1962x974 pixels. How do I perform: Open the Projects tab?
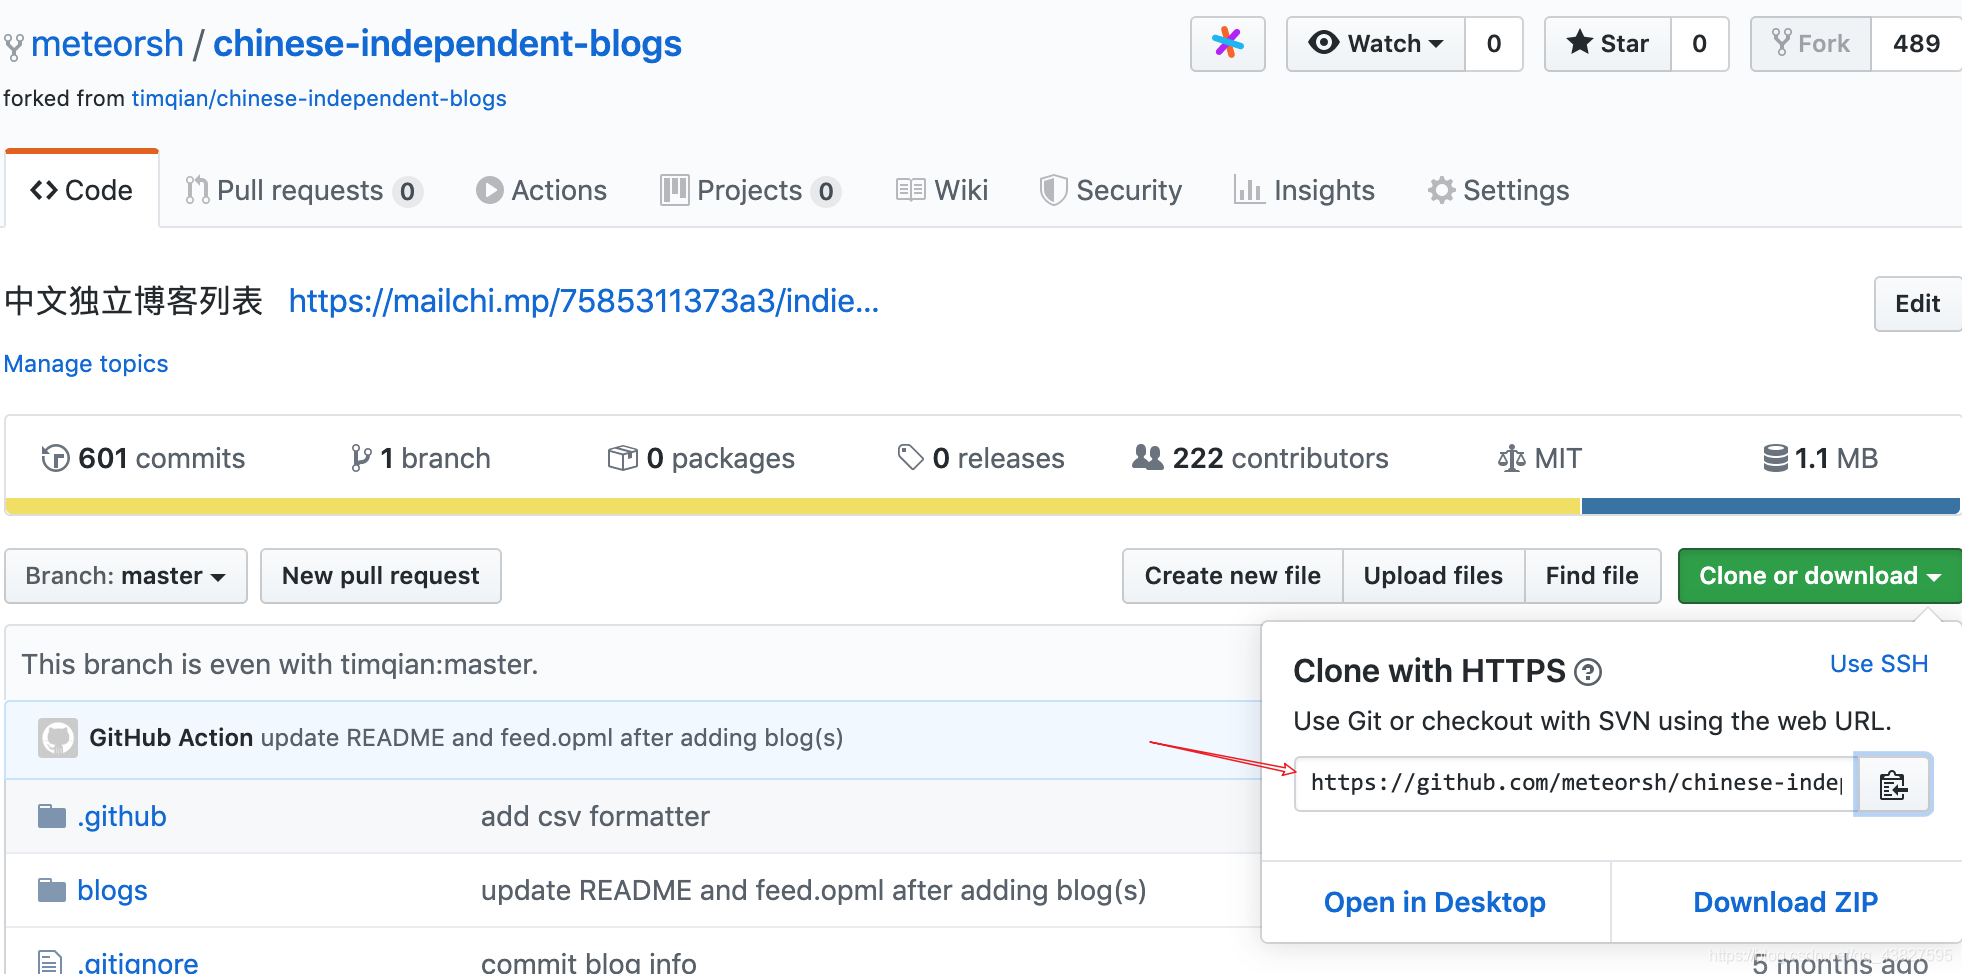[750, 190]
